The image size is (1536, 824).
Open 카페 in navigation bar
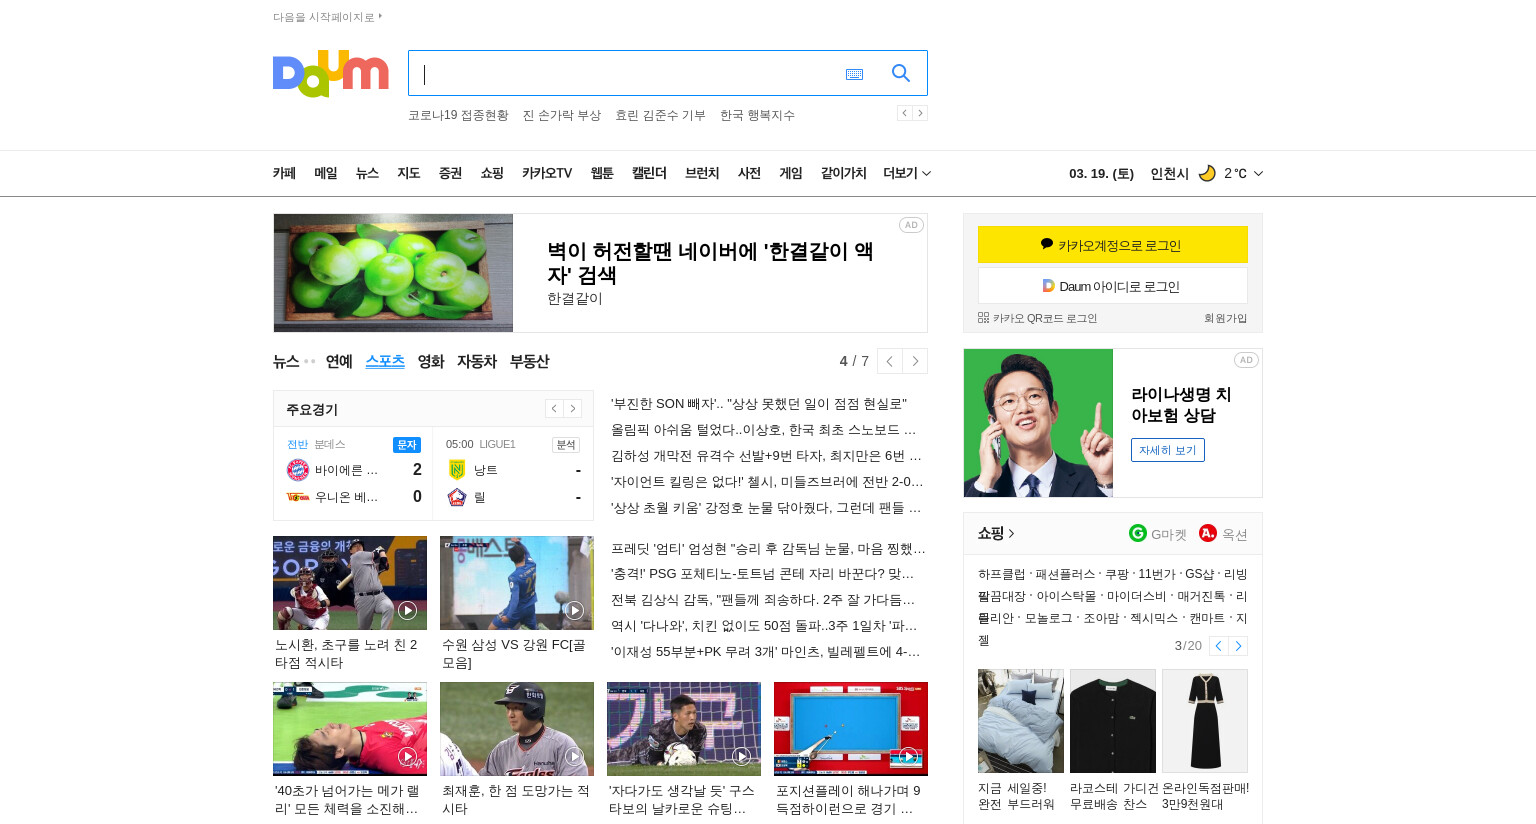pyautogui.click(x=284, y=173)
